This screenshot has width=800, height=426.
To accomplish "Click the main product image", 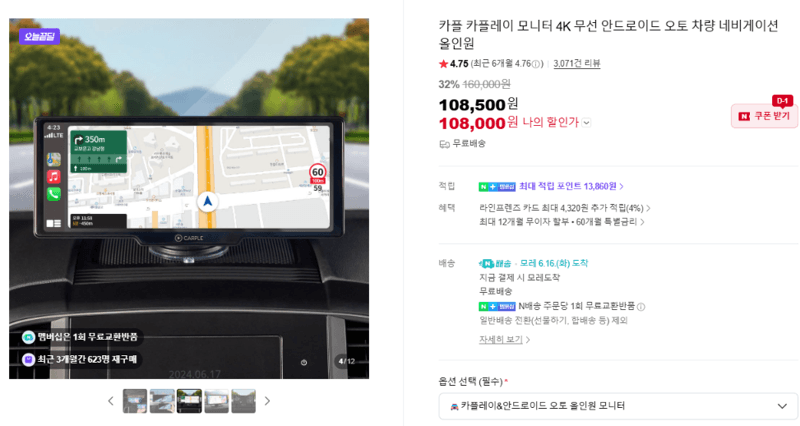I will point(189,199).
